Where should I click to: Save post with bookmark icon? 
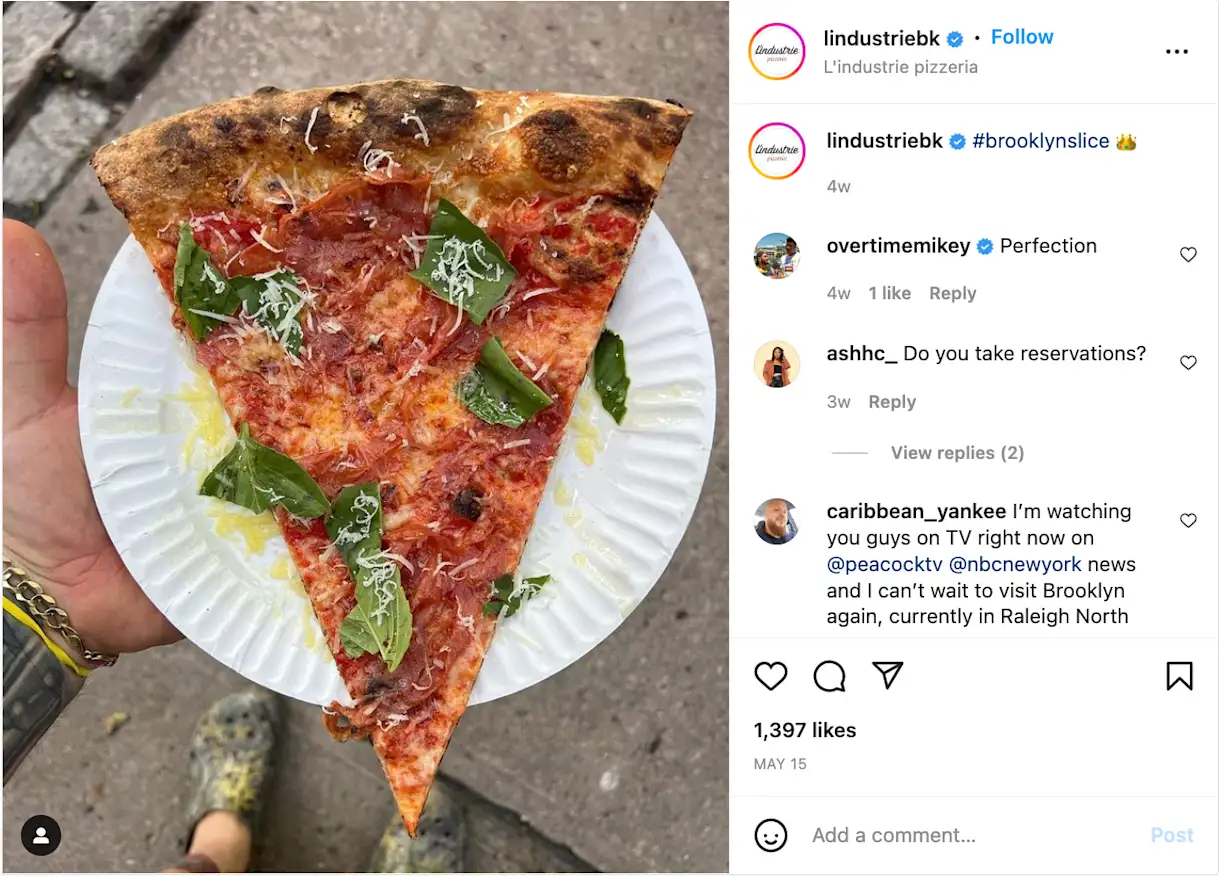(x=1179, y=677)
